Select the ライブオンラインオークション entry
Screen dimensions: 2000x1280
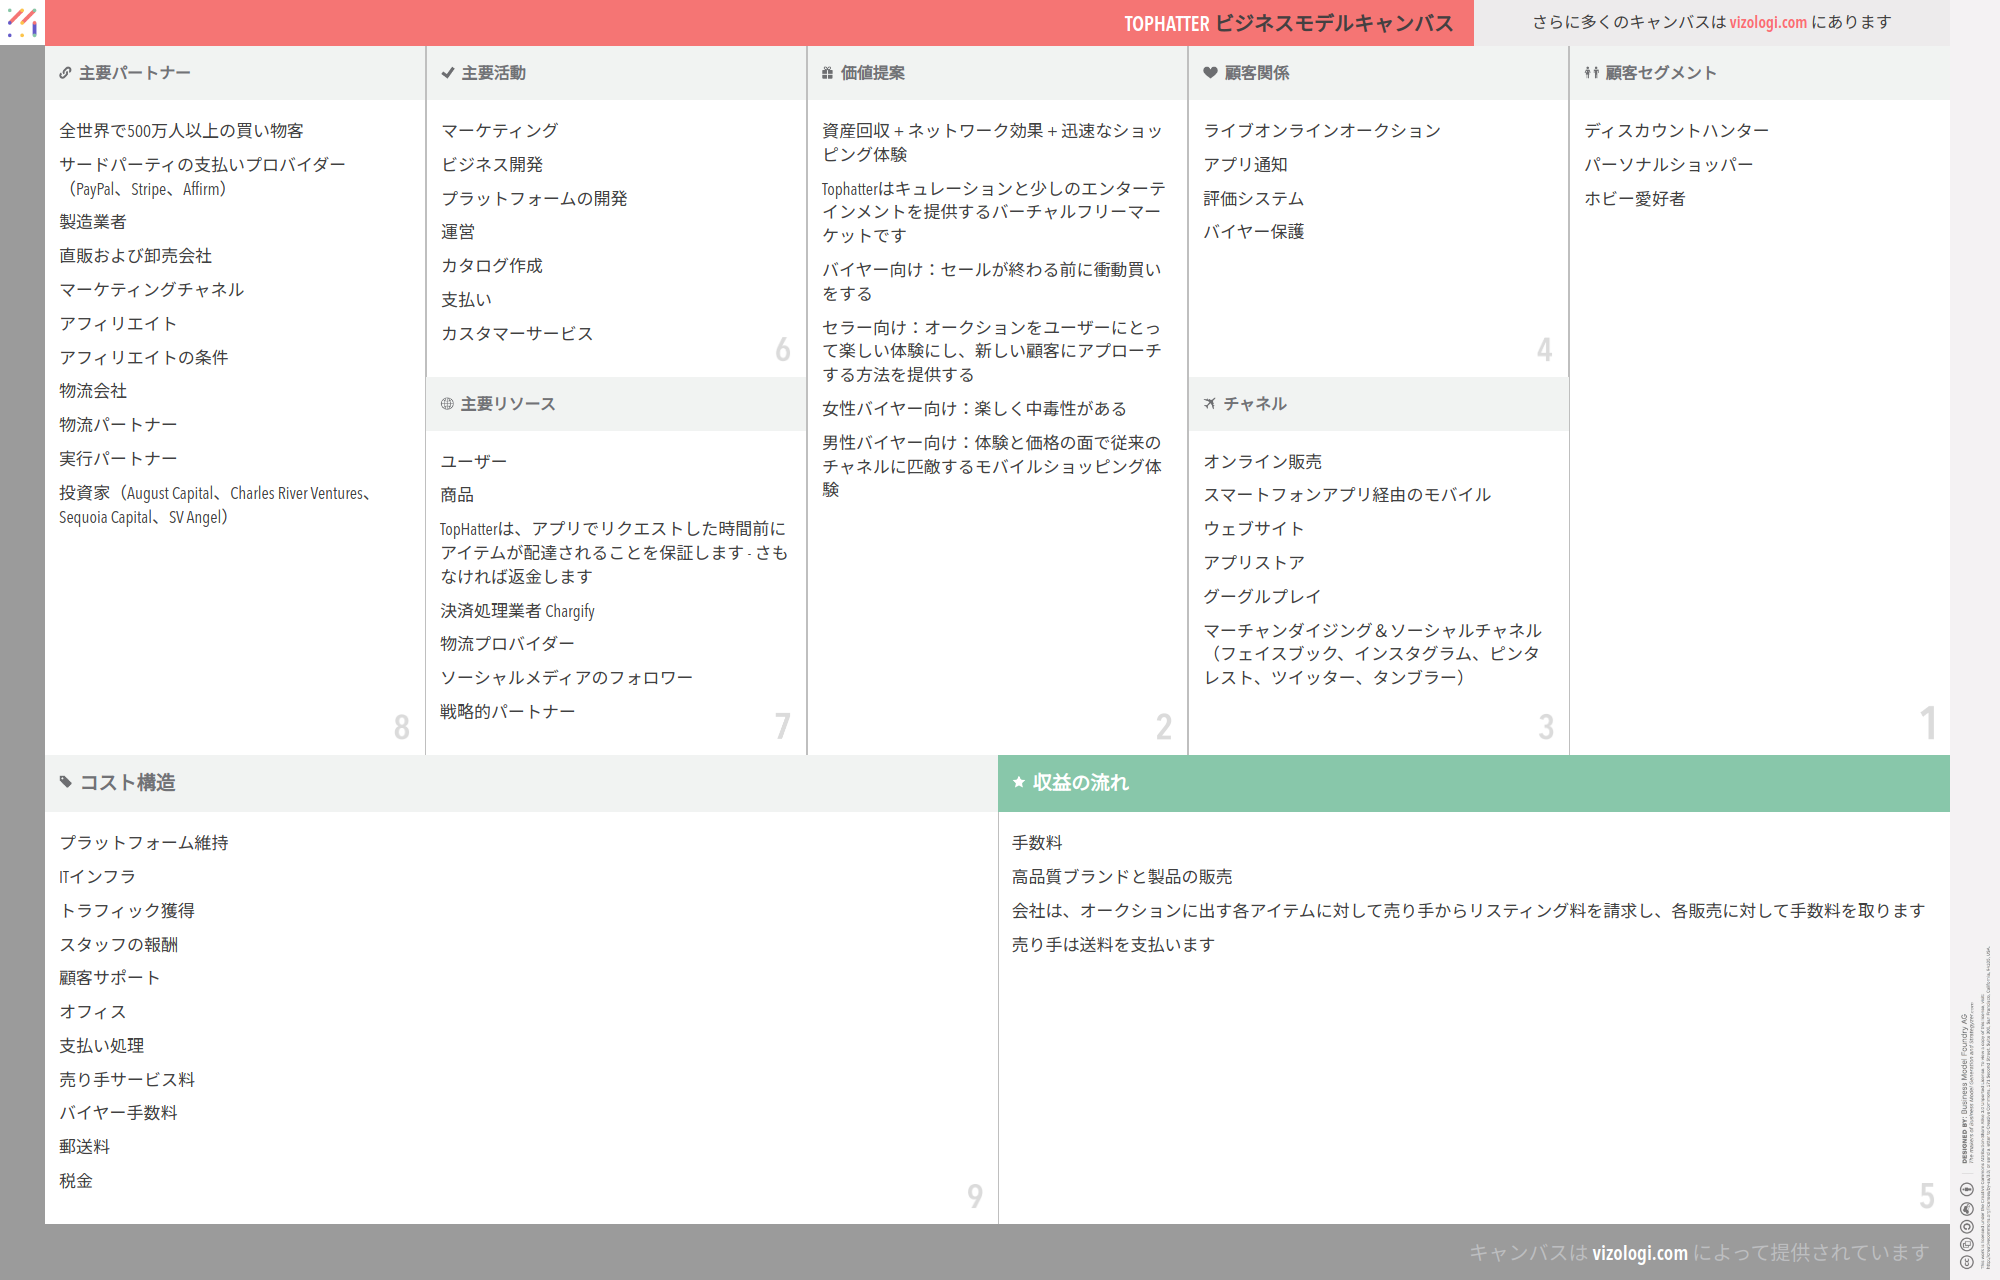tap(1321, 131)
